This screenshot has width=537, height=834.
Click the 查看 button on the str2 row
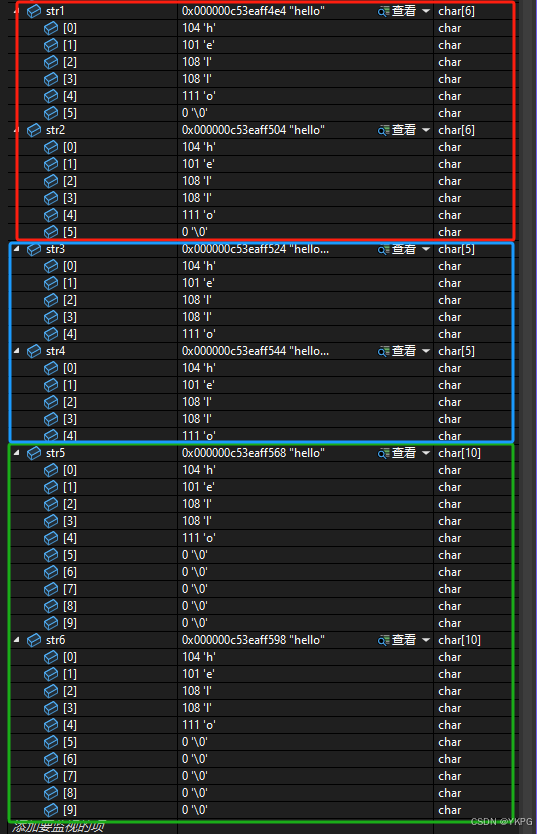[x=404, y=130]
